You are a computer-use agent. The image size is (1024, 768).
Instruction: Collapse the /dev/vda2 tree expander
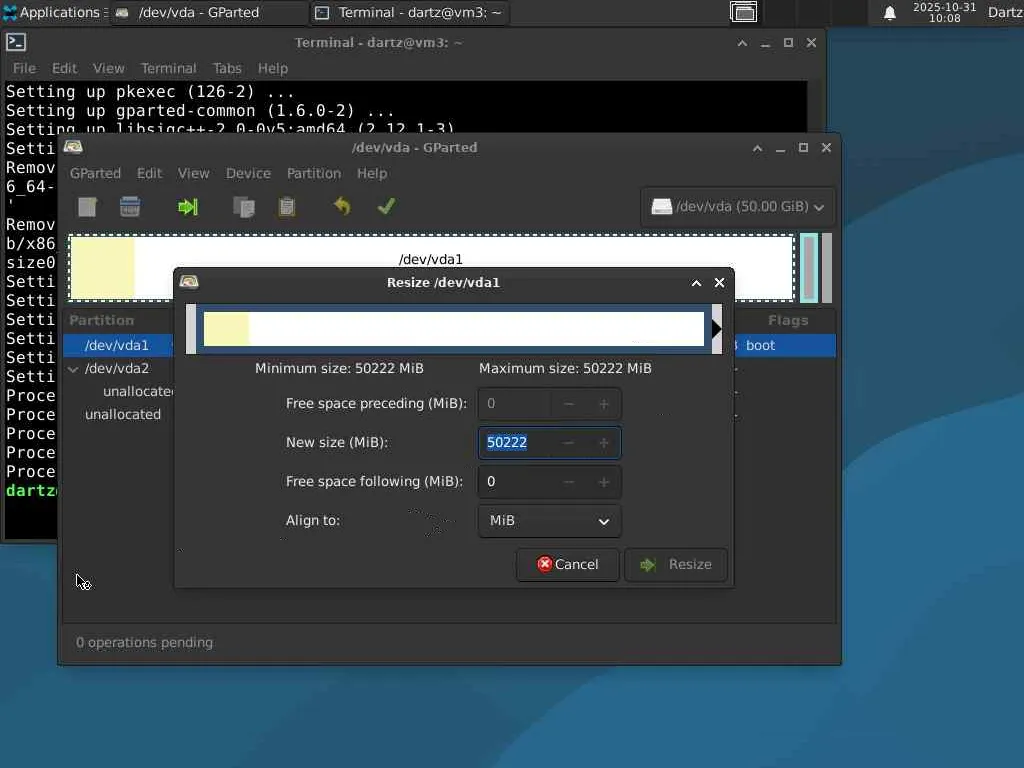(73, 369)
